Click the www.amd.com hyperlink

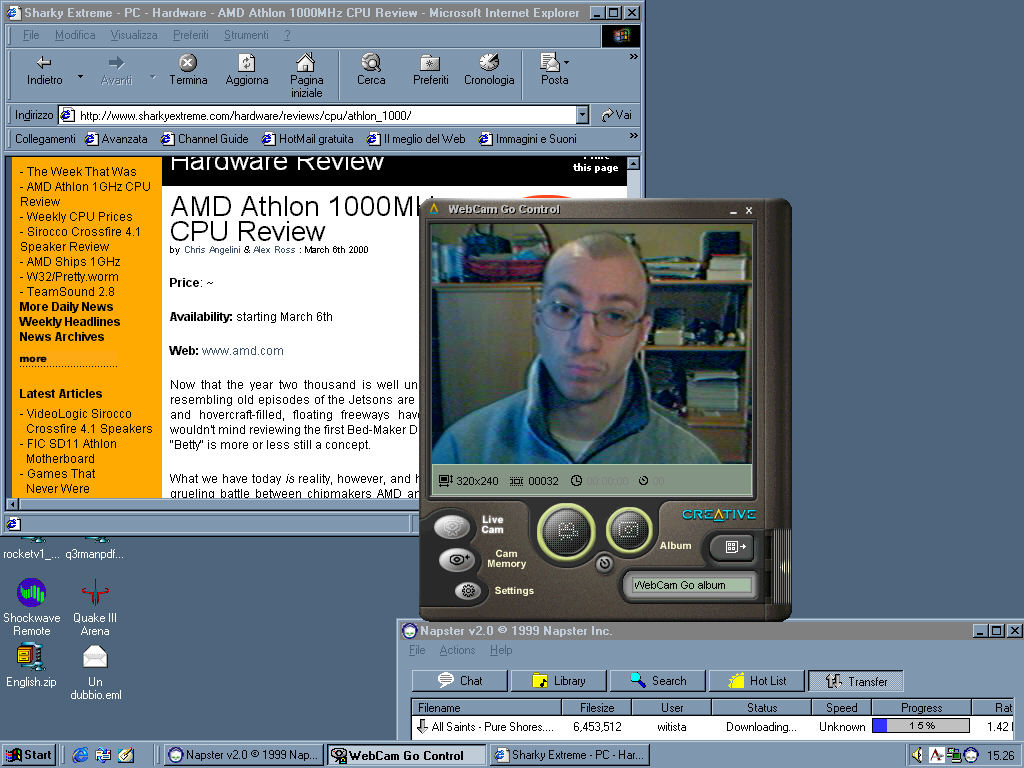pos(242,351)
